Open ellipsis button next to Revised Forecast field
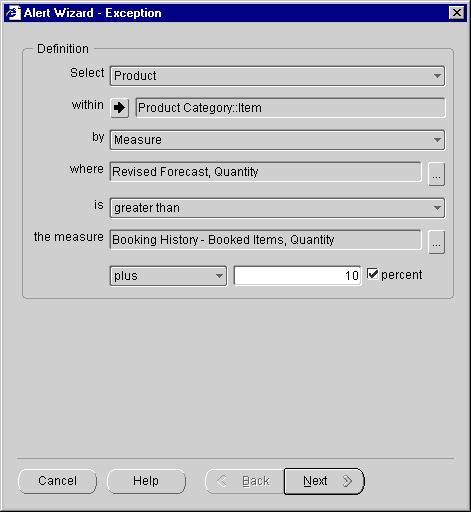The width and height of the screenshot is (471, 512). (x=436, y=174)
